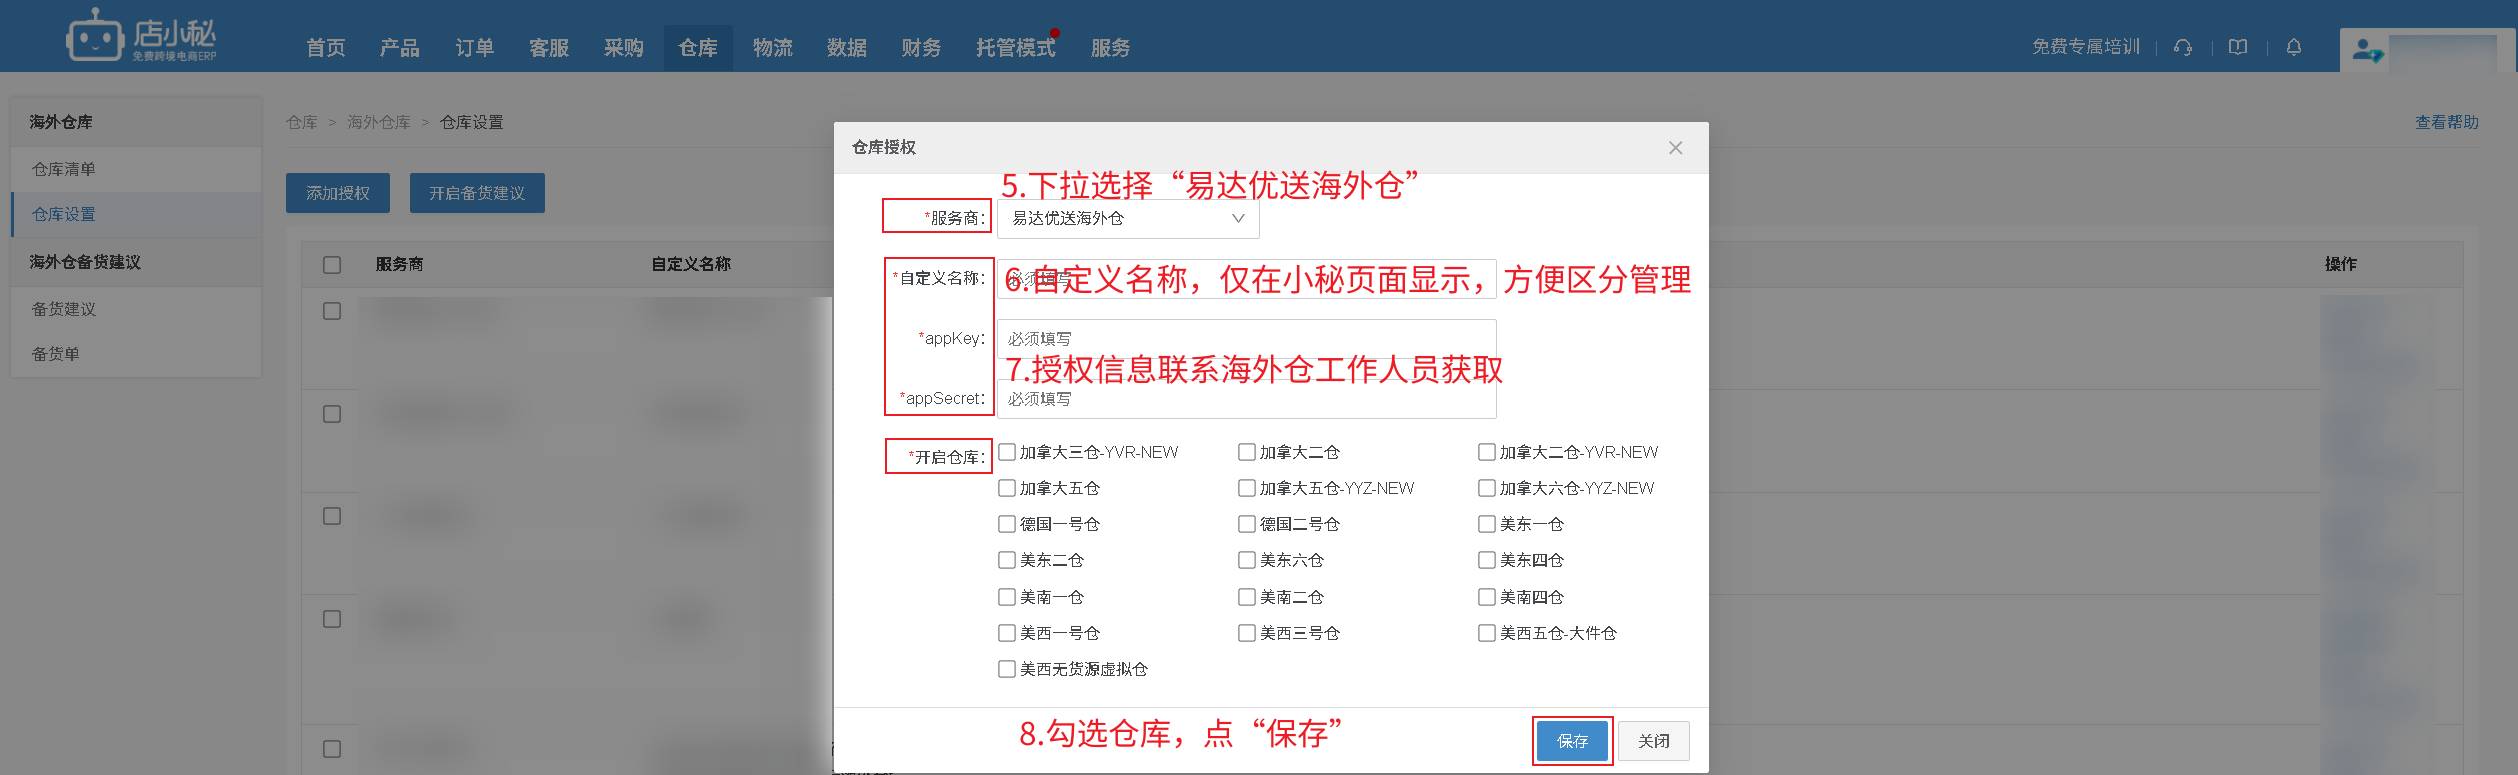Expand the 服务商 dropdown
The height and width of the screenshot is (775, 2518).
(x=1127, y=218)
